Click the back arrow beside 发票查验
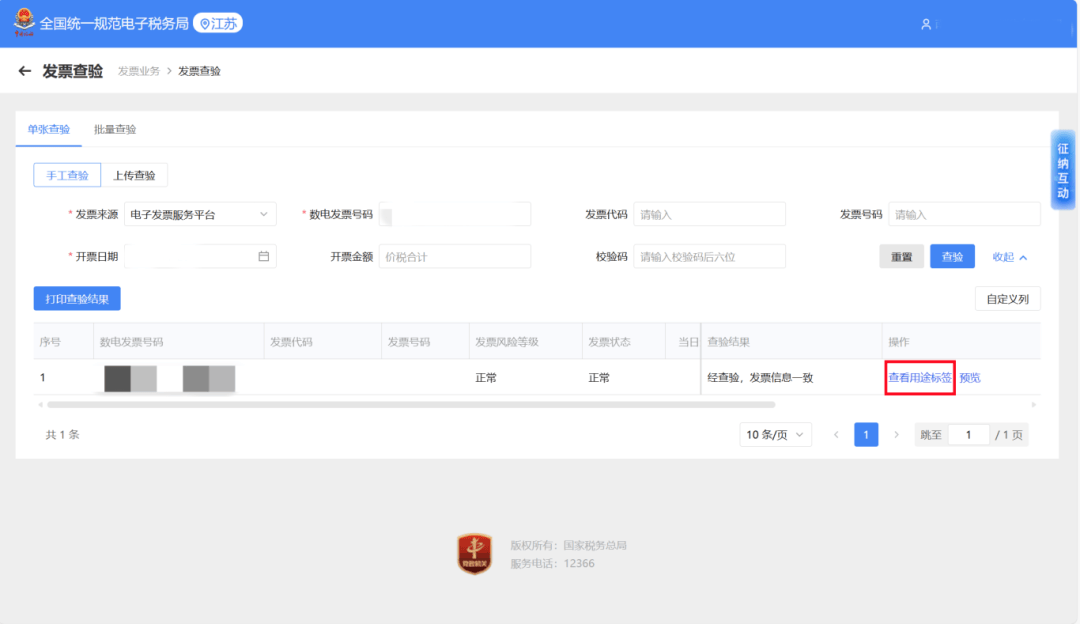1080x624 pixels. pos(25,71)
